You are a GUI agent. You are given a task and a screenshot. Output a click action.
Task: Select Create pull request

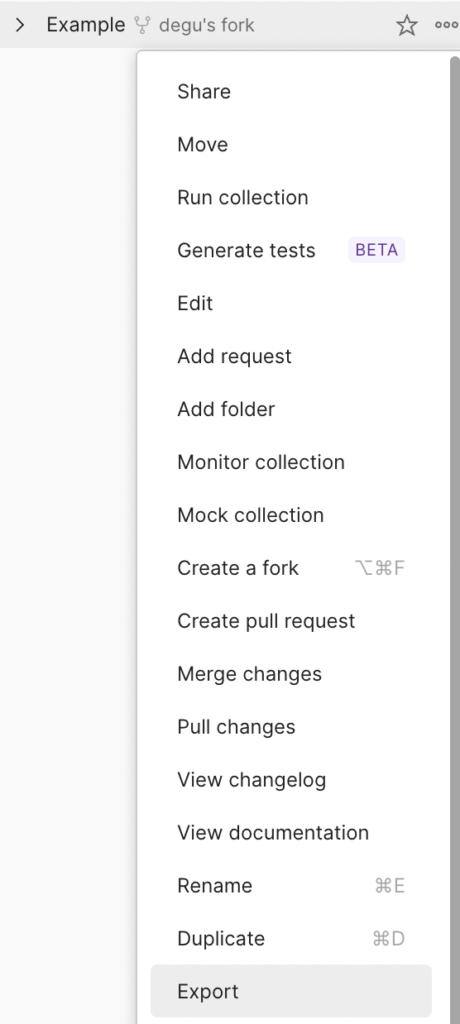pyautogui.click(x=291, y=620)
